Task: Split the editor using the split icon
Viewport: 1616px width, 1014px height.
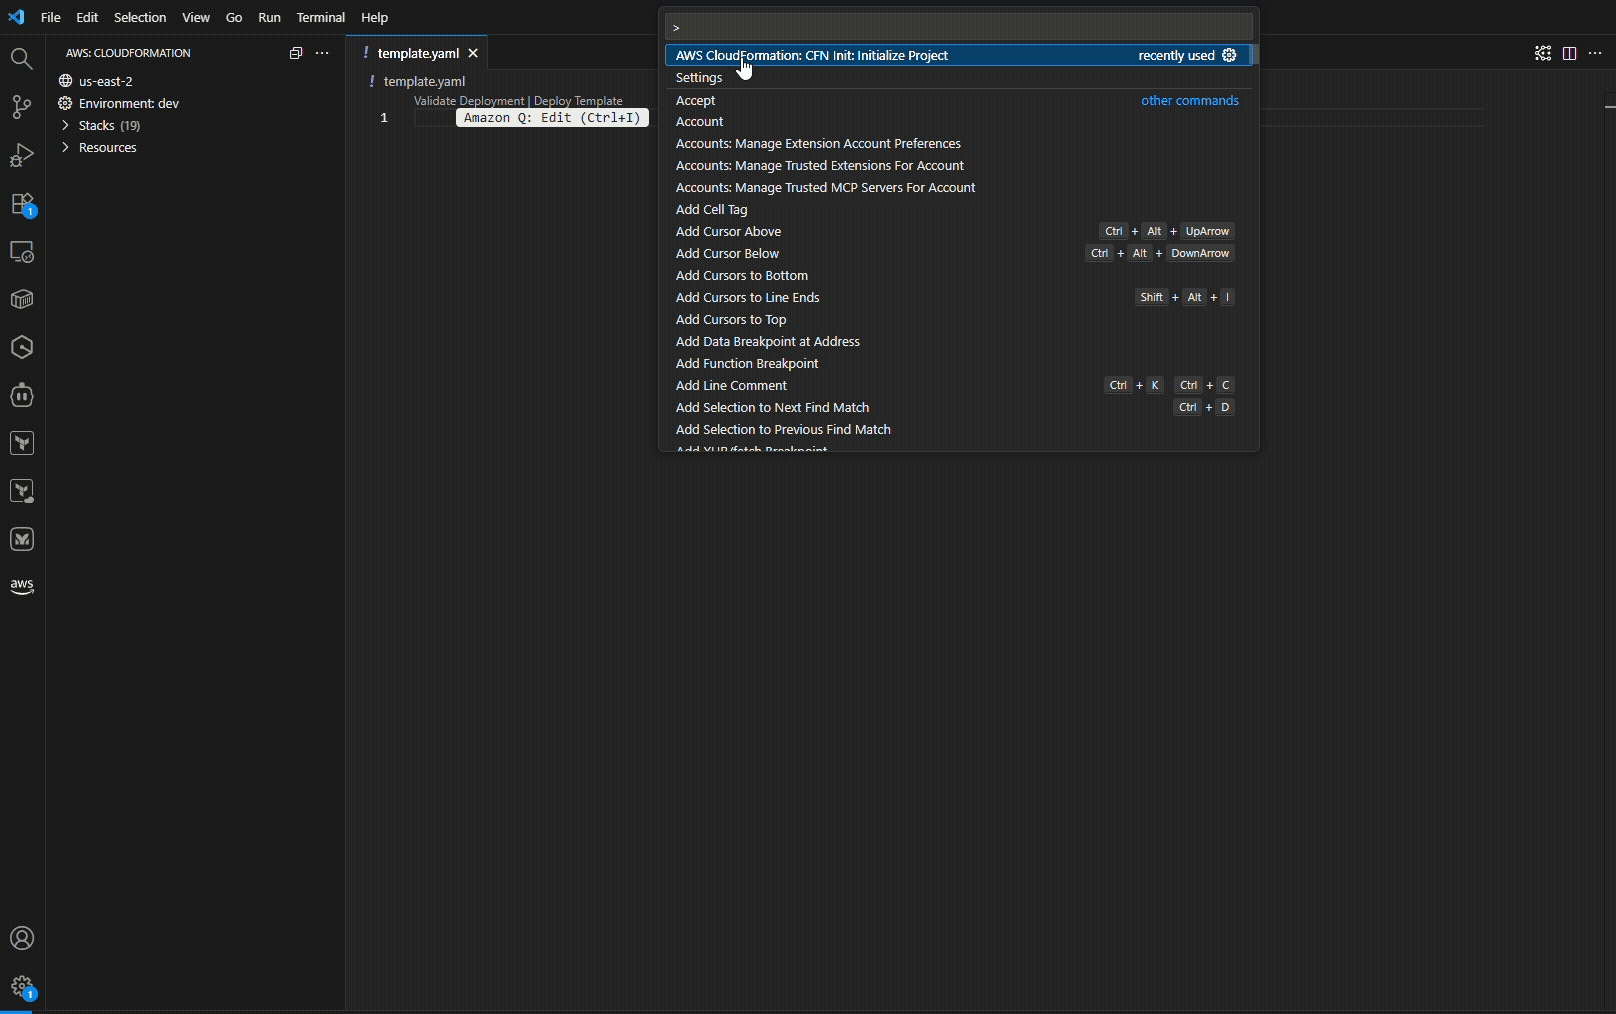Action: [1570, 53]
